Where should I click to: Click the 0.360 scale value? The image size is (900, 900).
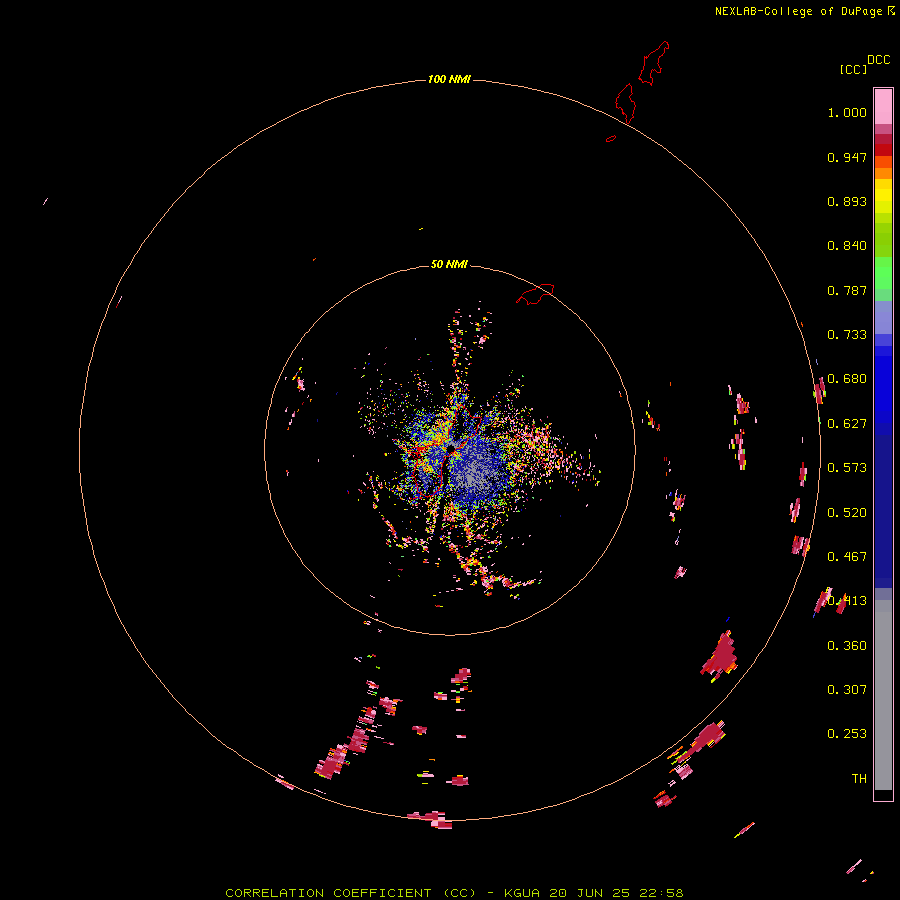click(x=847, y=646)
